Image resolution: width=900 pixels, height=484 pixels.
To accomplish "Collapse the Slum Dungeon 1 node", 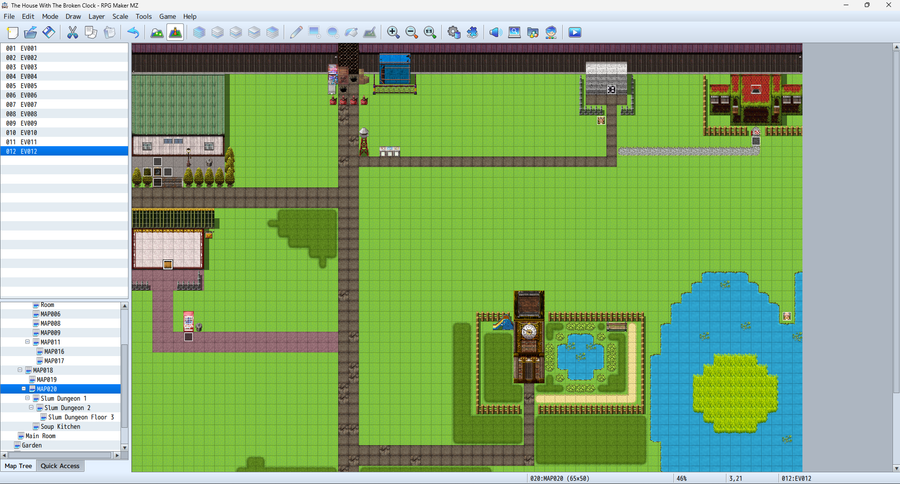I will coord(28,398).
